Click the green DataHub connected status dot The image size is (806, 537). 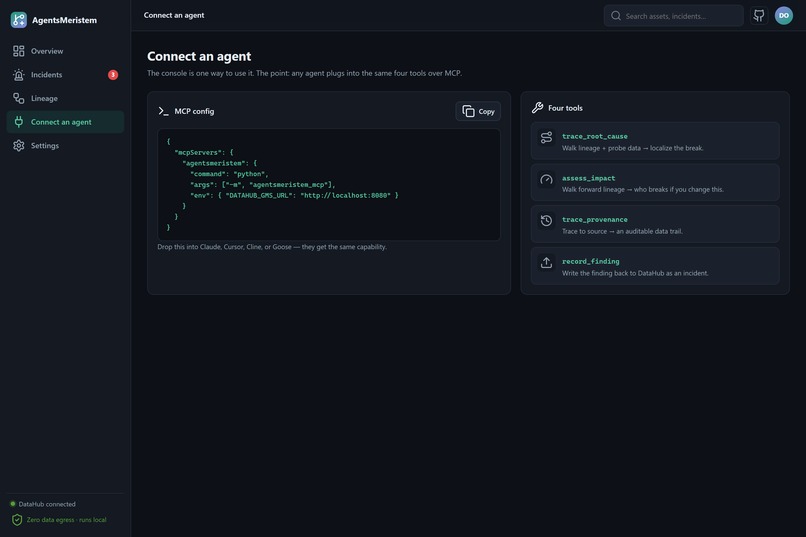coord(13,504)
